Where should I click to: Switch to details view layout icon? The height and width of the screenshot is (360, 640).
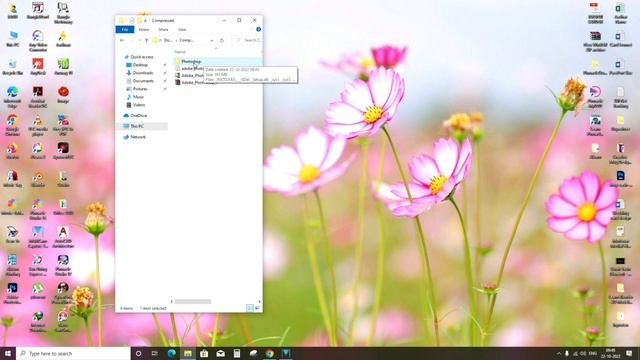pyautogui.click(x=250, y=308)
